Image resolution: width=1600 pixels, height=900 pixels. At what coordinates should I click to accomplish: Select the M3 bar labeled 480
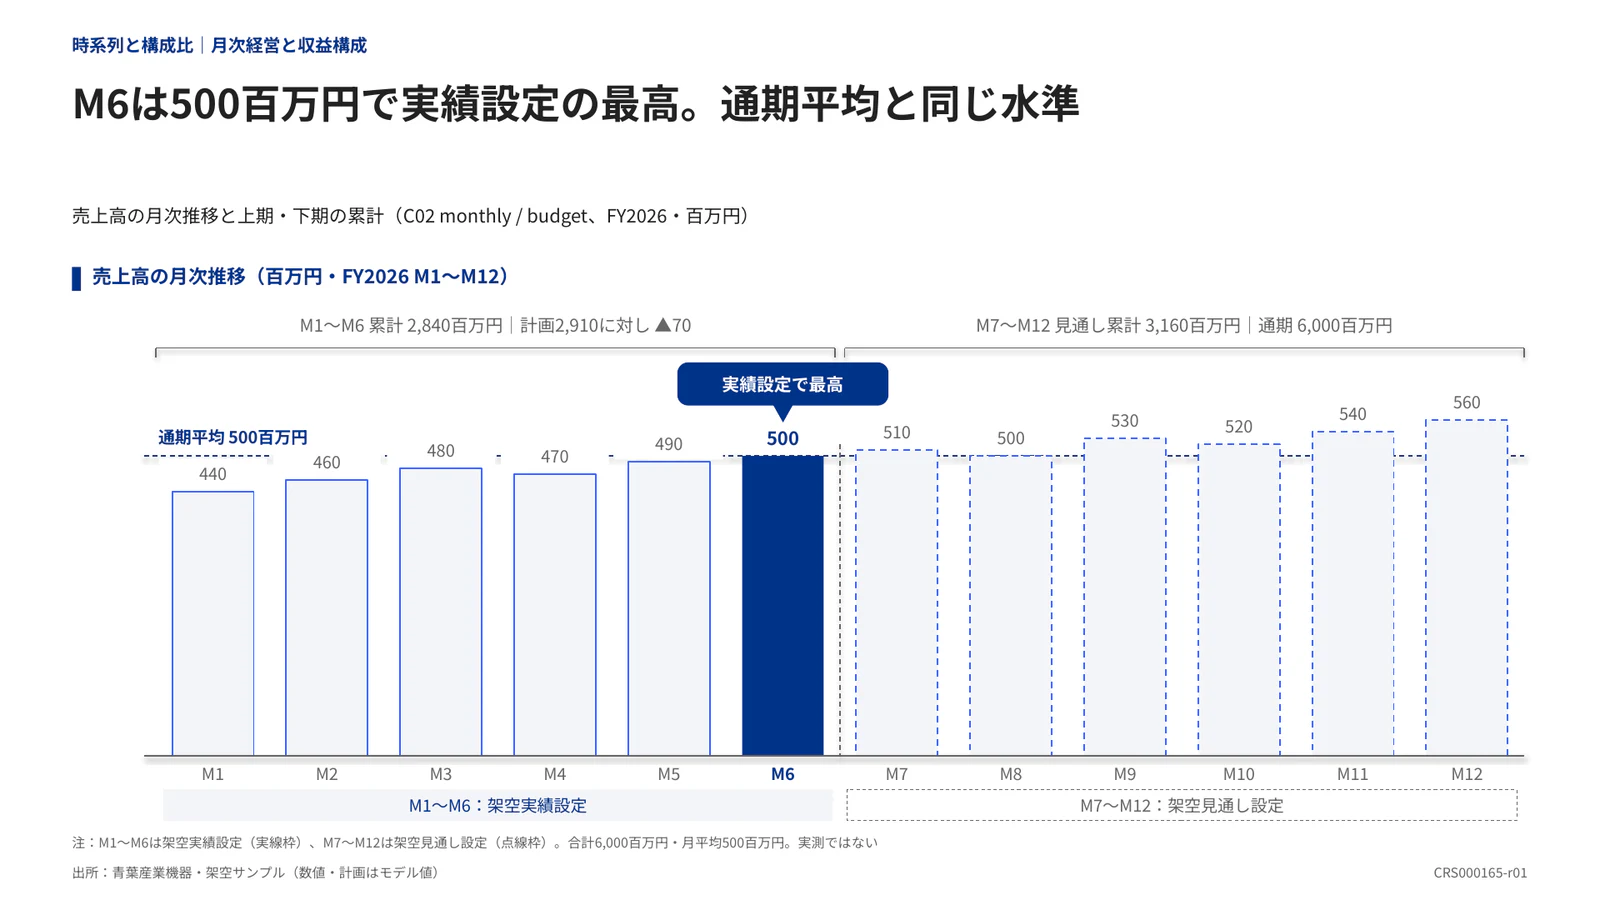(441, 611)
